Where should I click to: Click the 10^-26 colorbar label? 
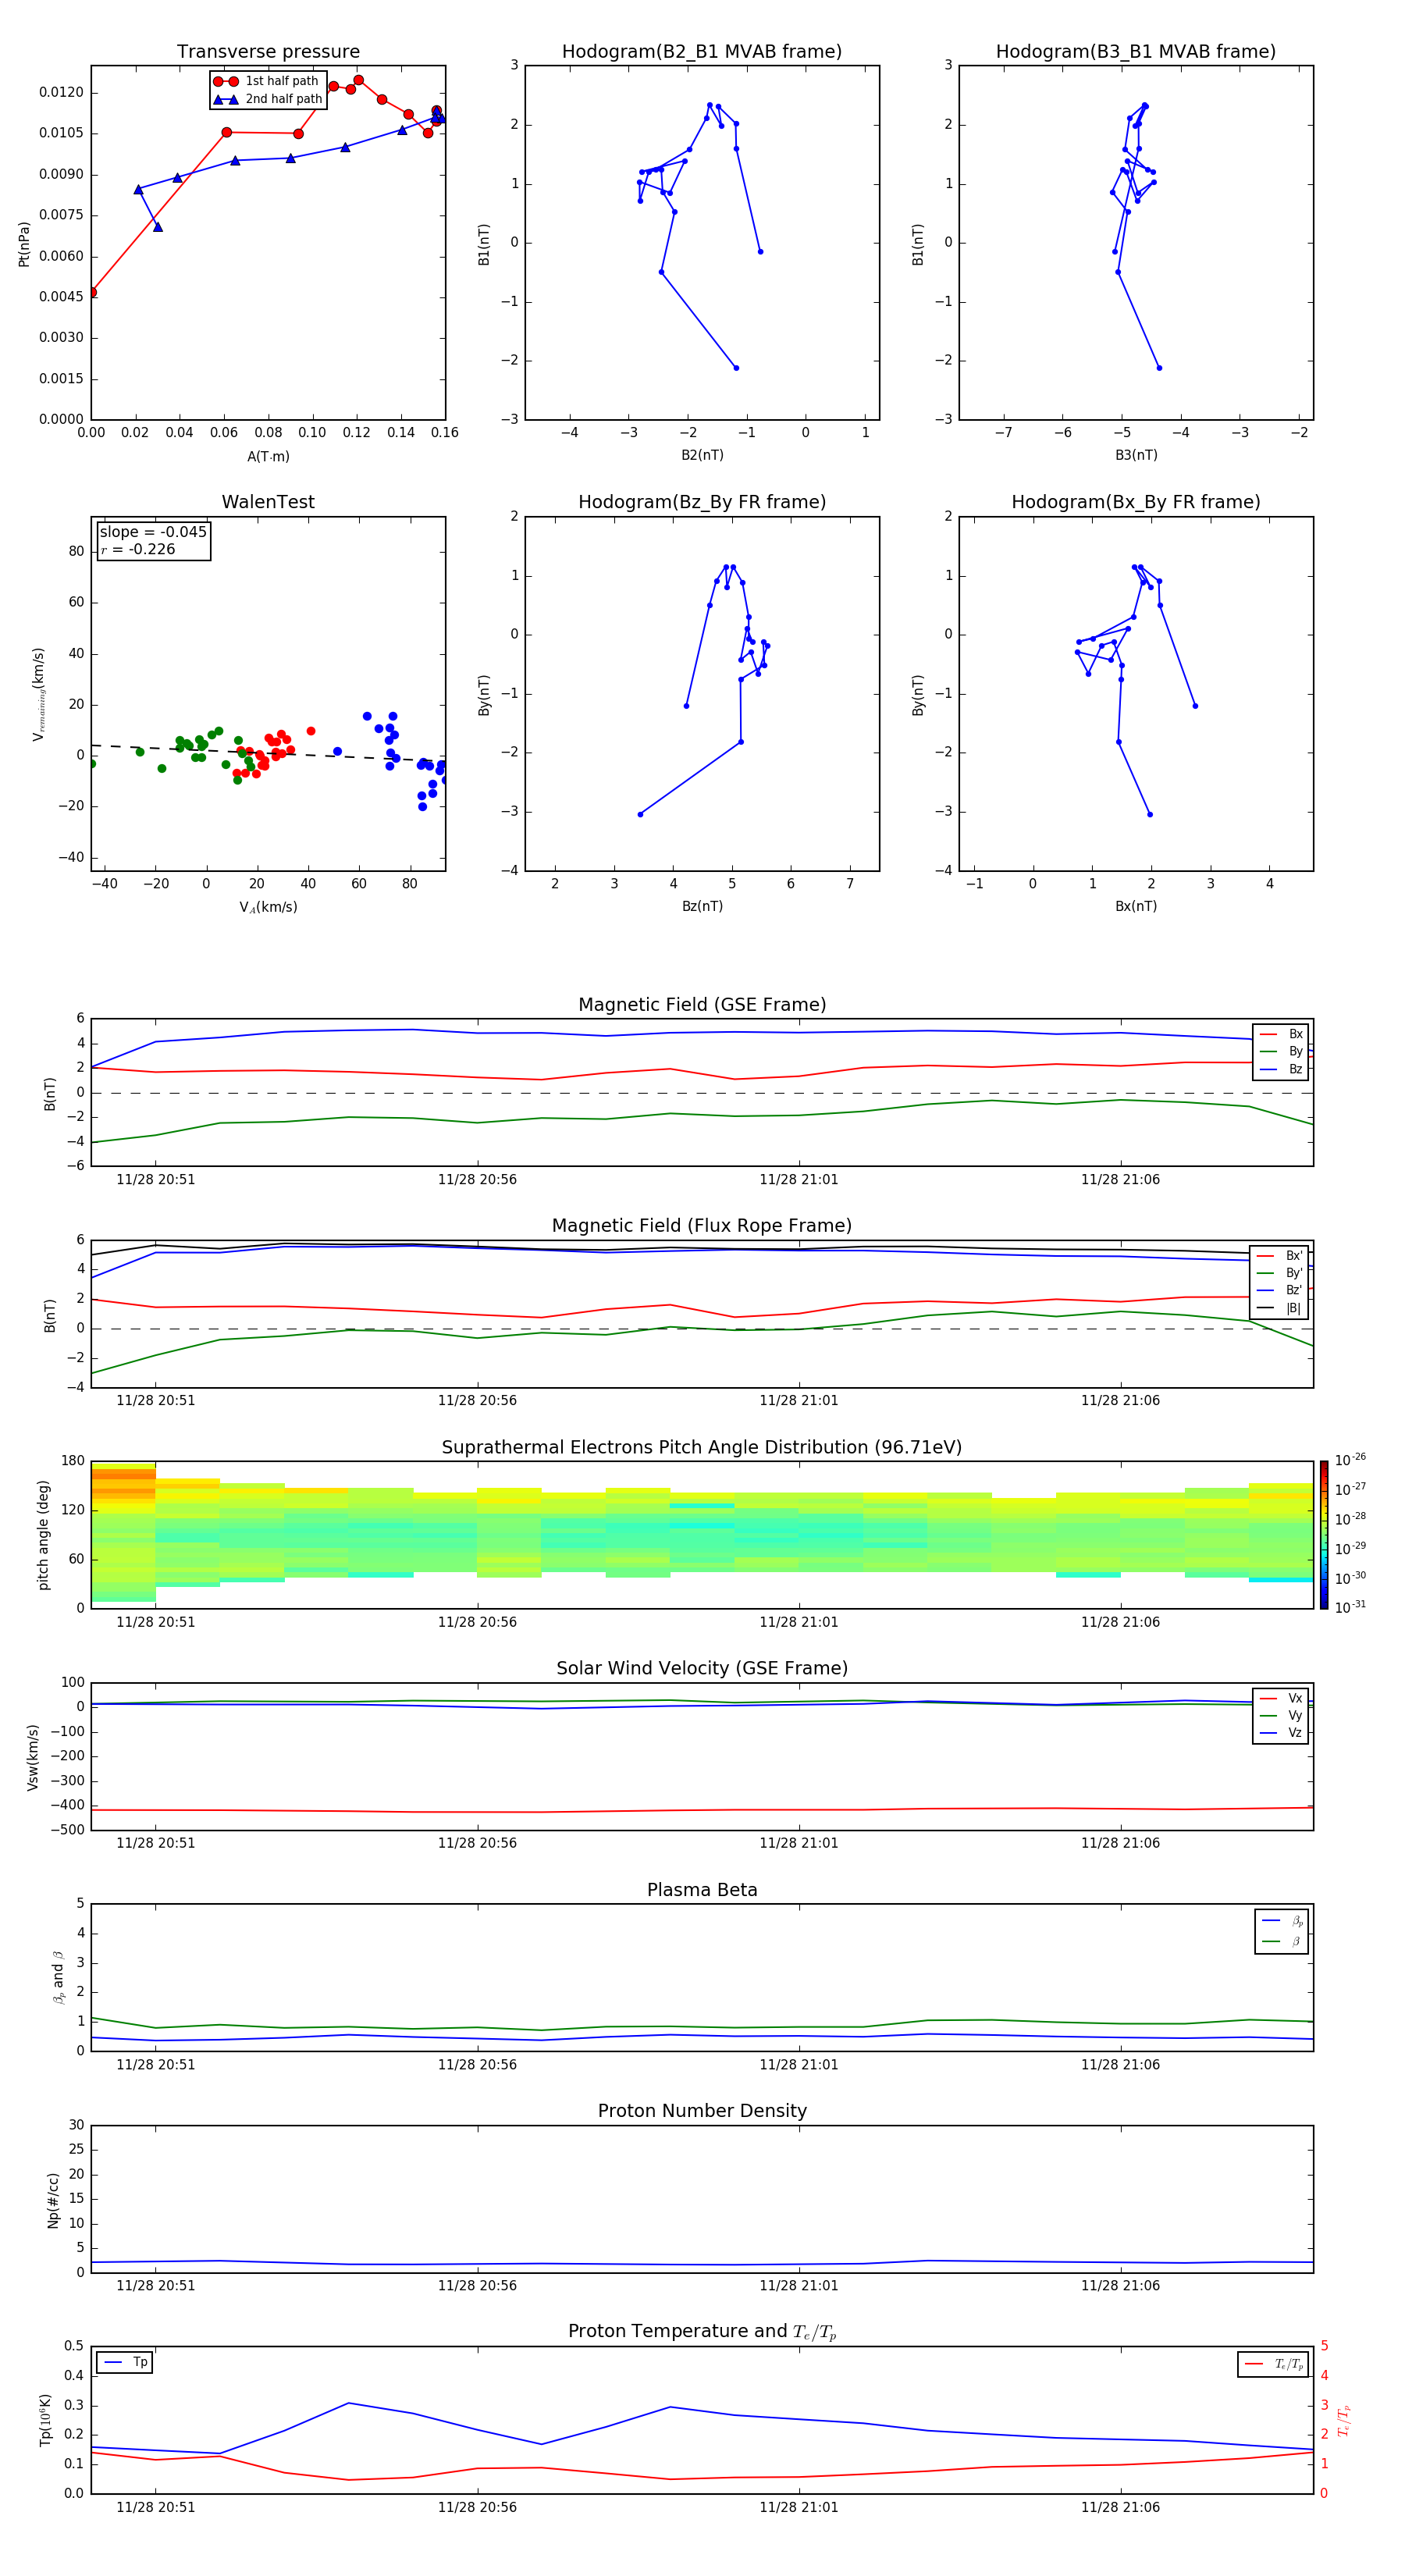(x=1350, y=1460)
